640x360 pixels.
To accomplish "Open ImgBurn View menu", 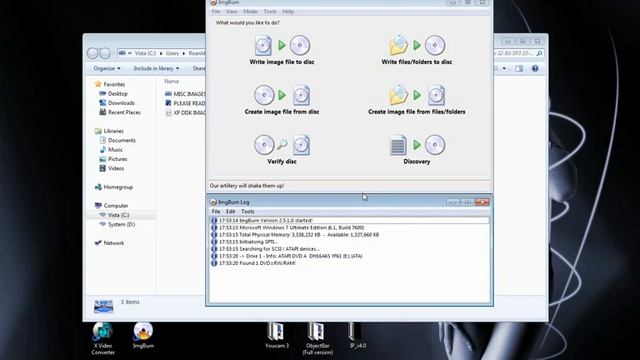I will click(x=231, y=11).
